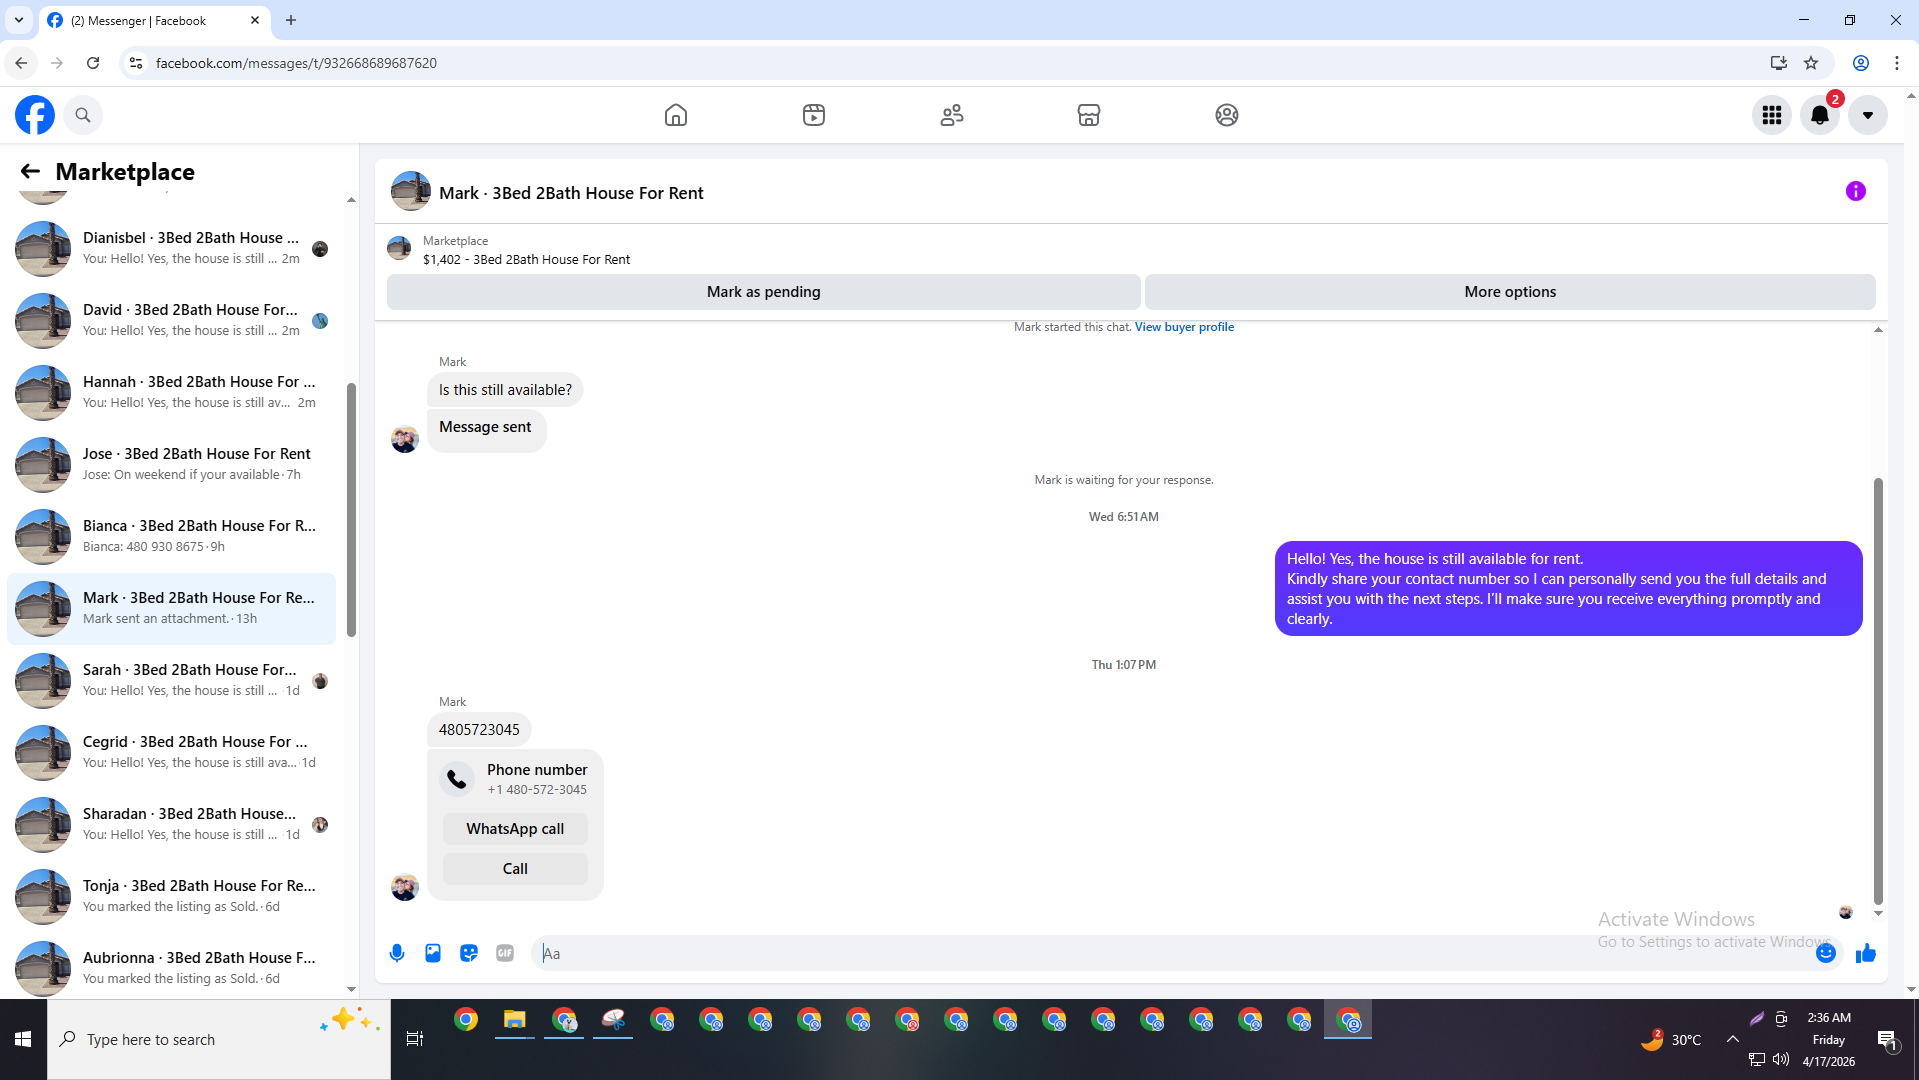Open the Aubrionna conversation
This screenshot has width=1919, height=1080.
click(171, 968)
